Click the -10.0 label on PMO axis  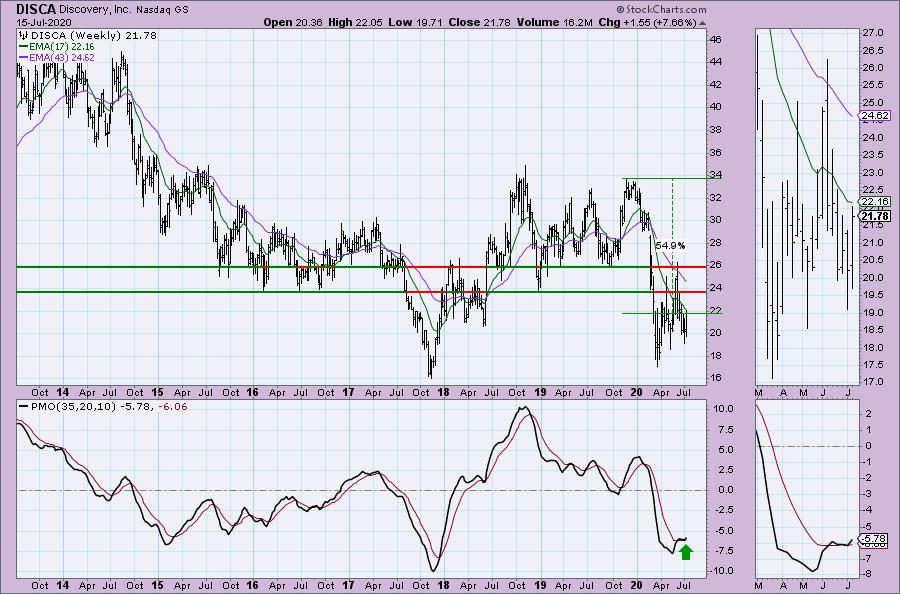[721, 571]
